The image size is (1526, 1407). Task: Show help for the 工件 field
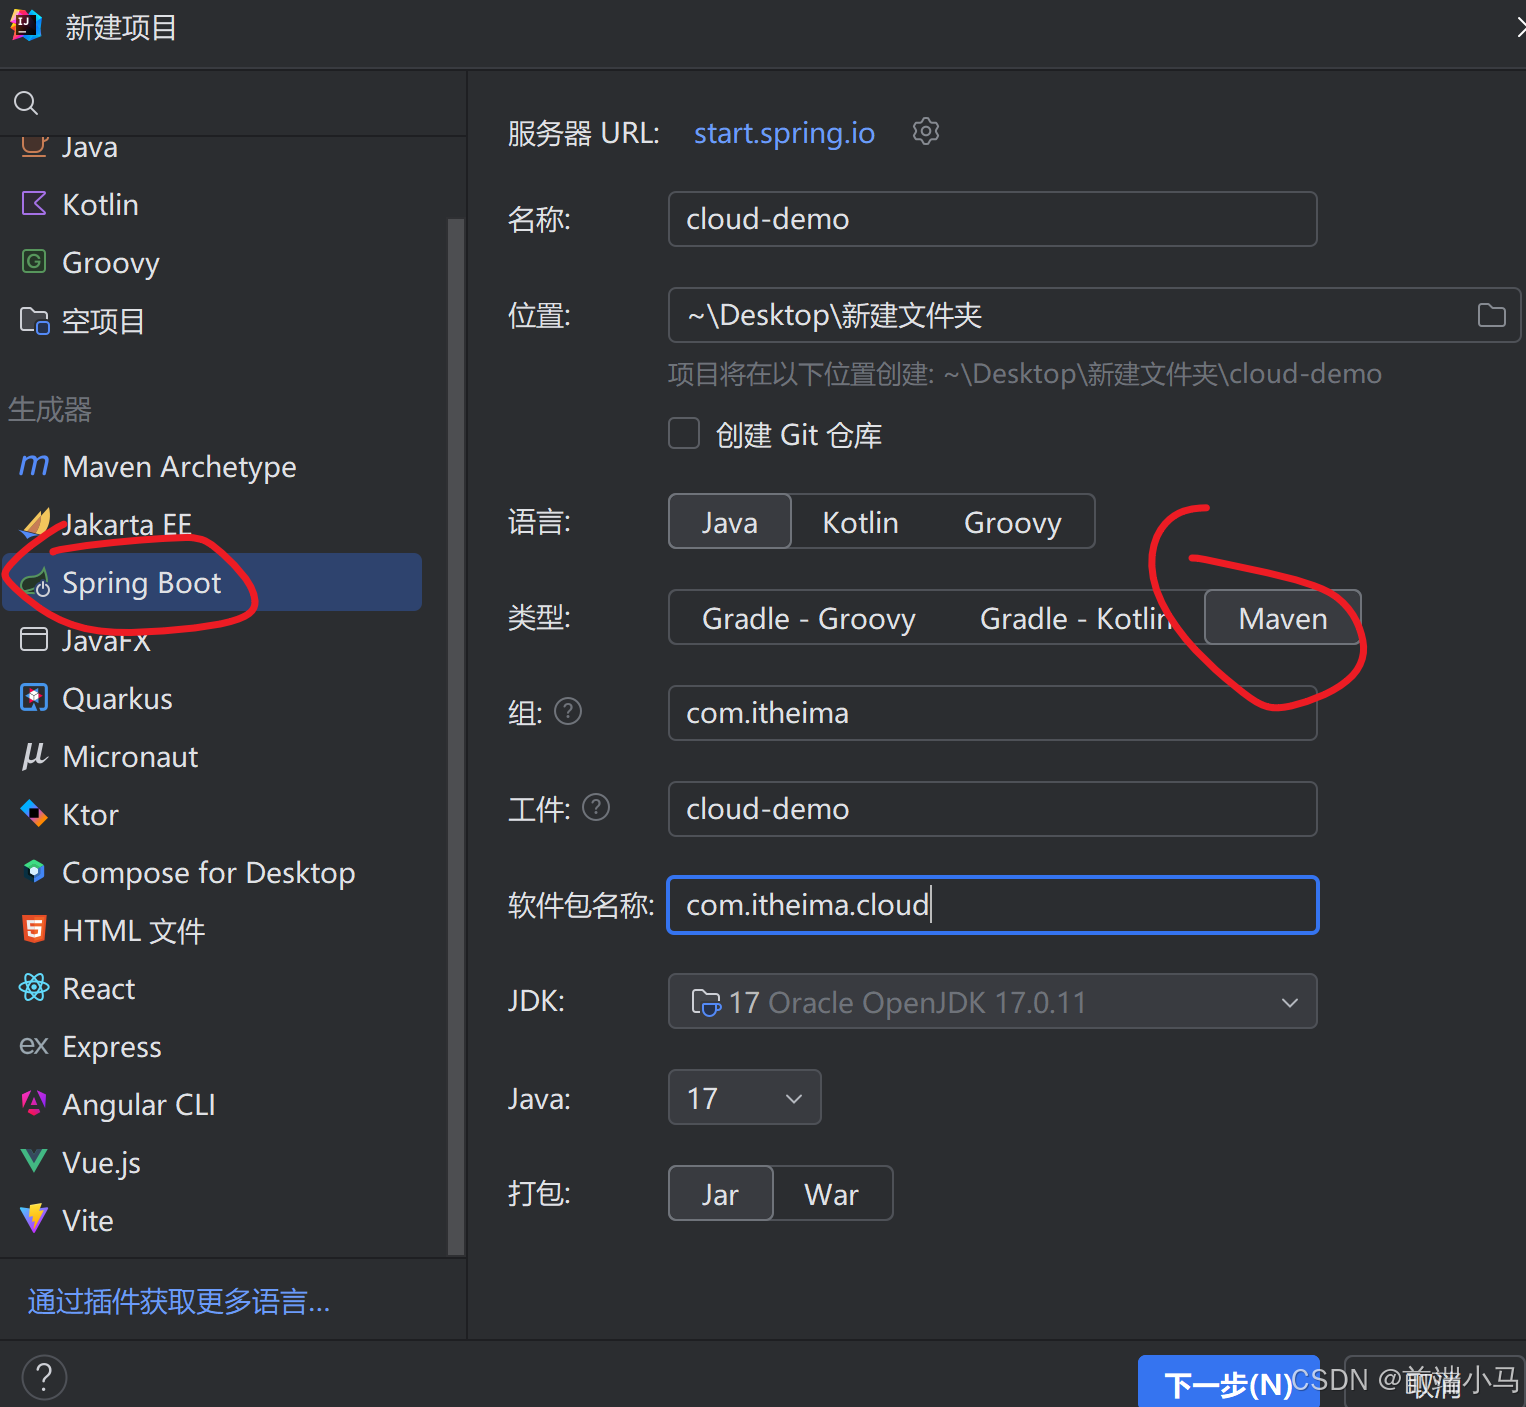pos(596,807)
